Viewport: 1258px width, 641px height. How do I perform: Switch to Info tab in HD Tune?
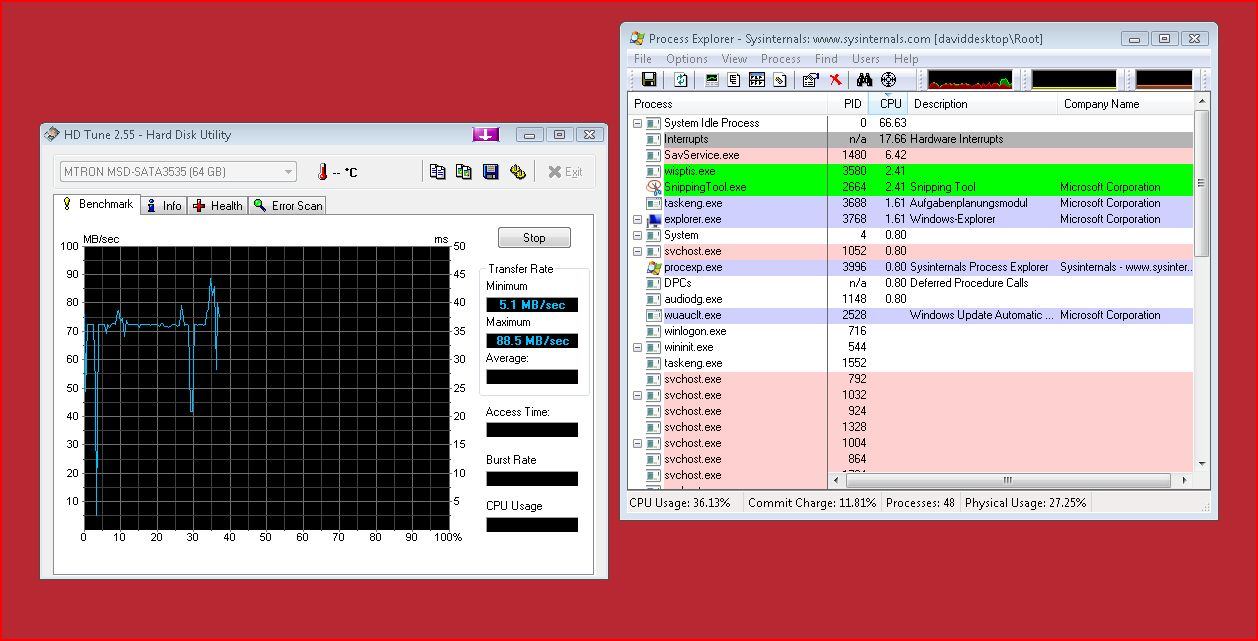click(x=164, y=205)
